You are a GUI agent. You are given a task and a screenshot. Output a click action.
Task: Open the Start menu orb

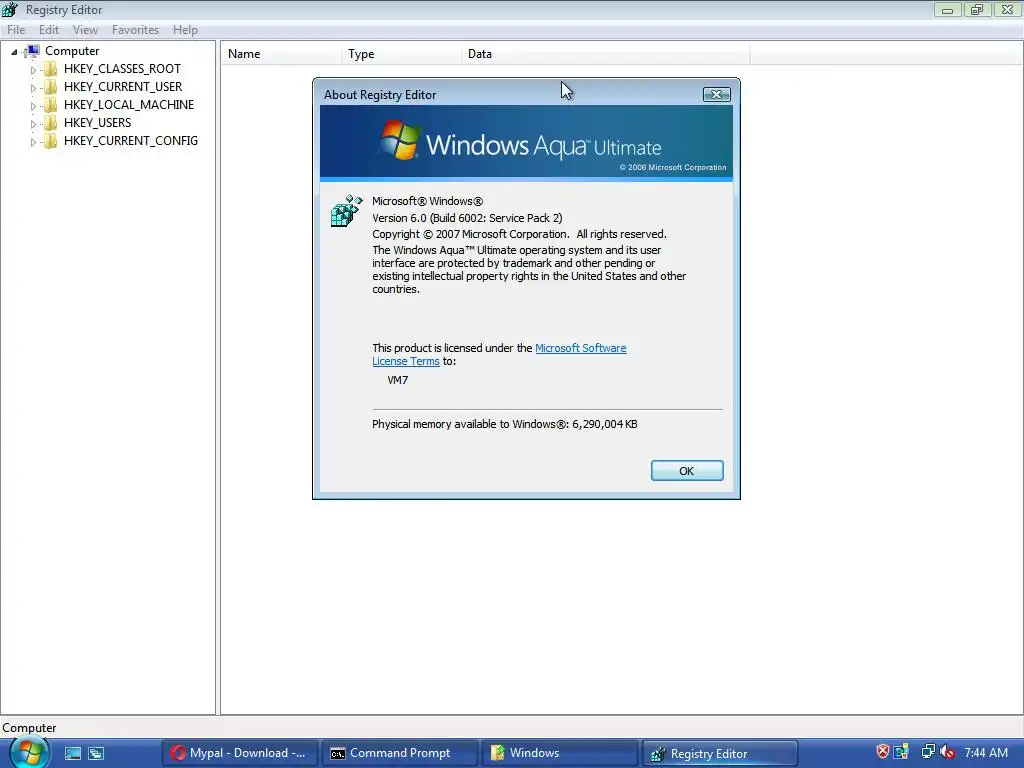[28, 752]
